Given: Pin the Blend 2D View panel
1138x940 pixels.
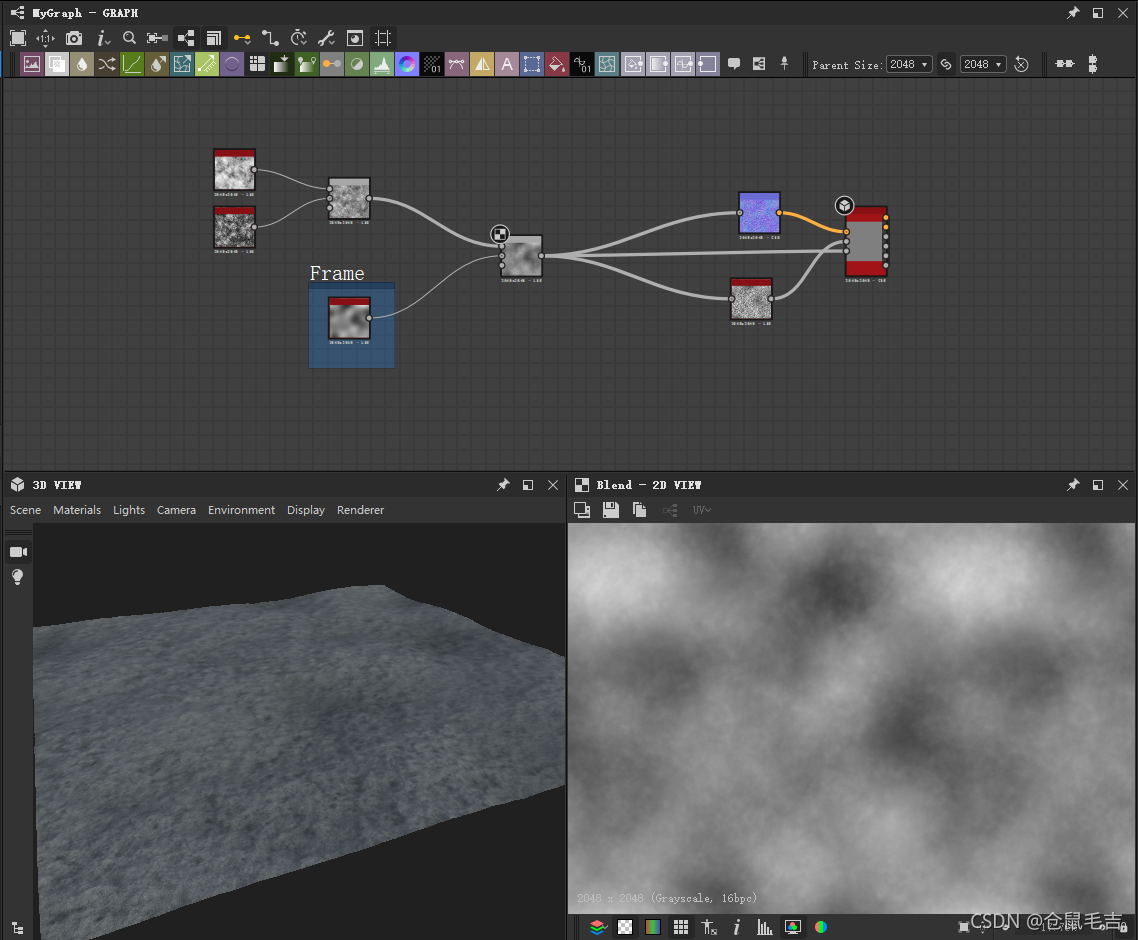Looking at the screenshot, I should click(x=1073, y=485).
